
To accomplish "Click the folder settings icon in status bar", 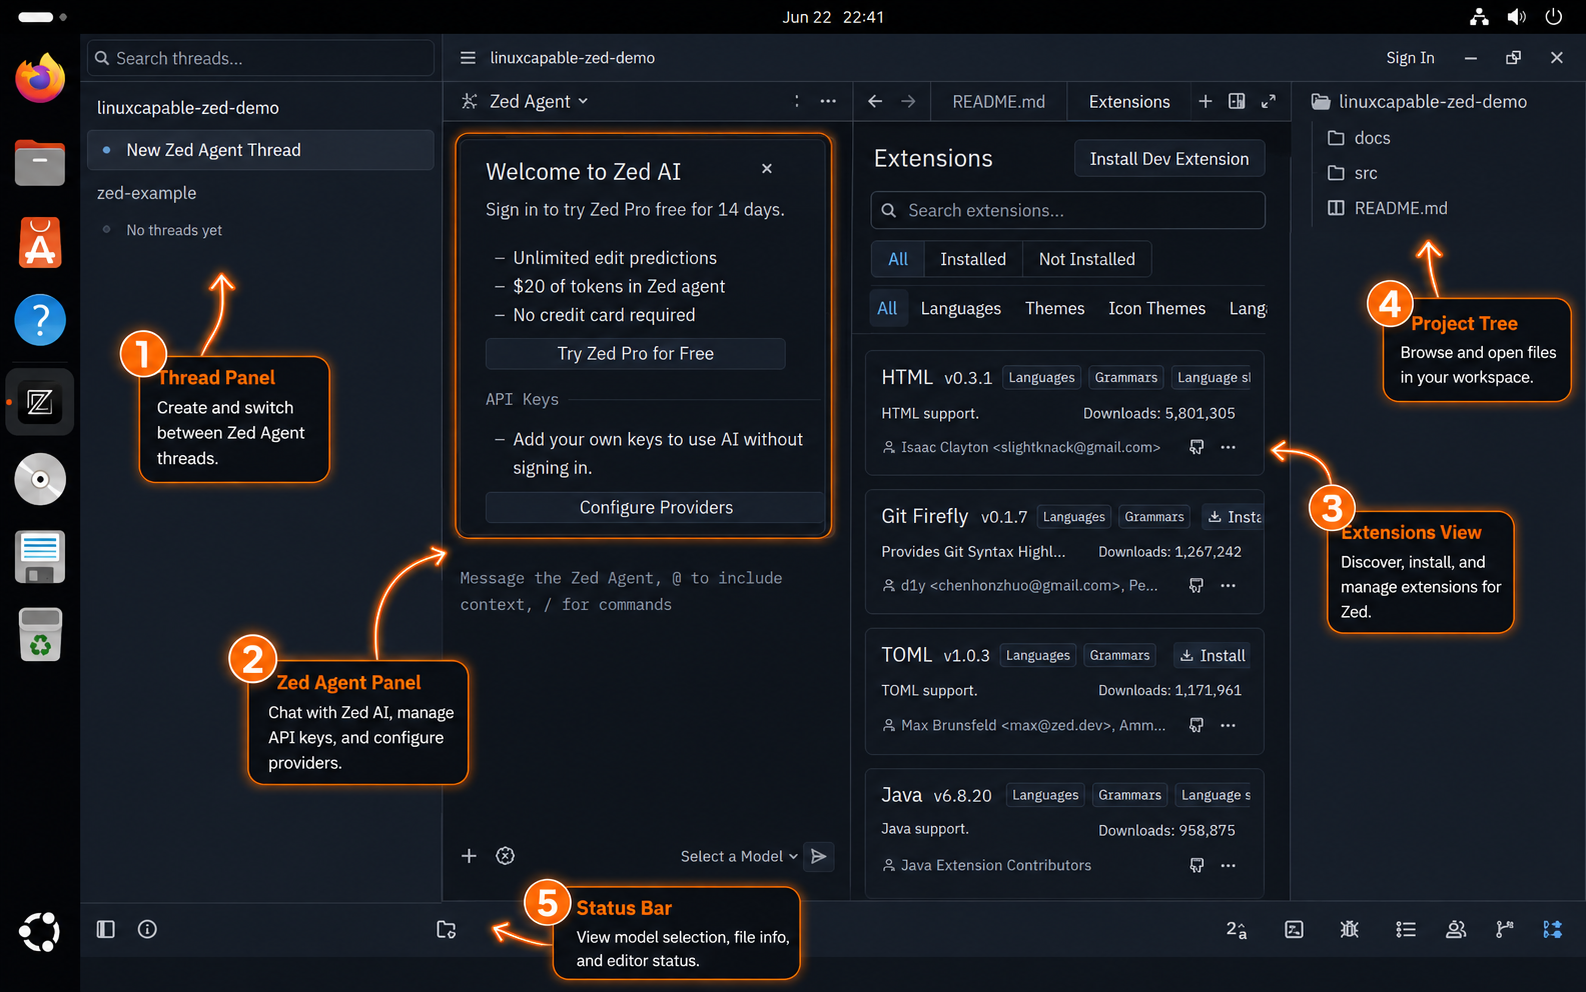I will pos(446,929).
